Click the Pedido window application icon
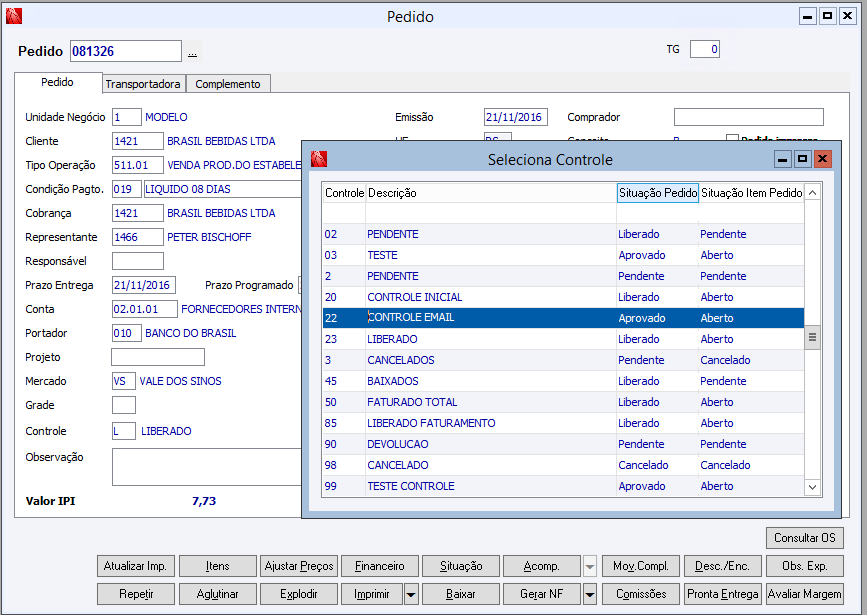 (x=13, y=16)
